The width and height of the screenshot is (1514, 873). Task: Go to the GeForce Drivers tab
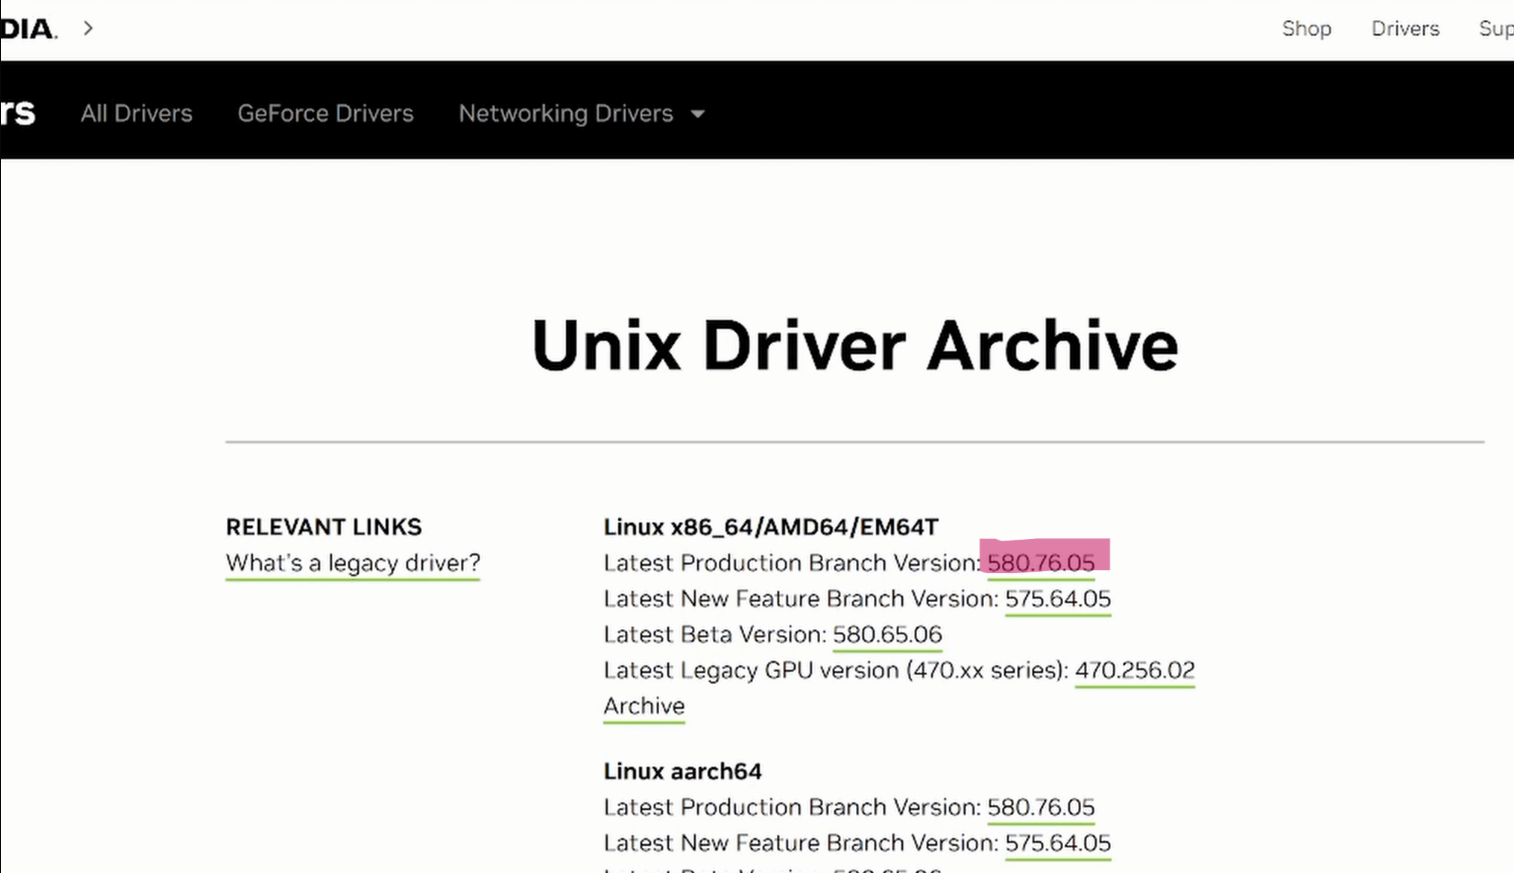coord(325,114)
